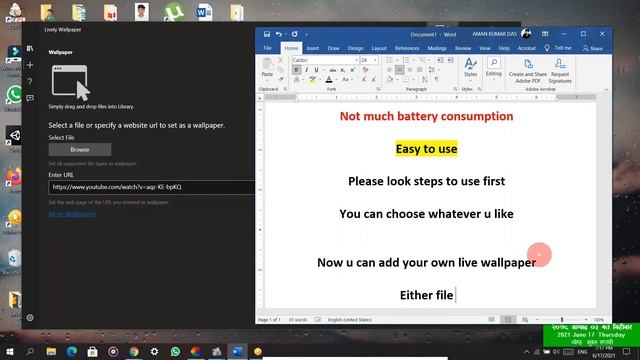Center-align the paragraph text
Screen dimensions: 640x360
(x=400, y=70)
